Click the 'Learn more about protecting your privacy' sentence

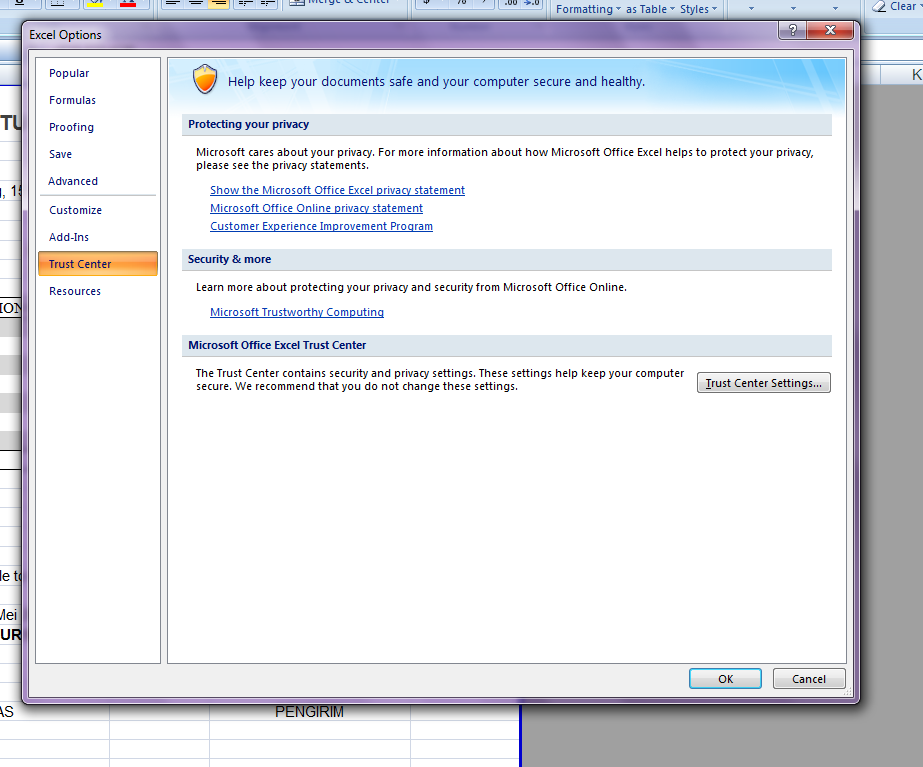point(411,287)
